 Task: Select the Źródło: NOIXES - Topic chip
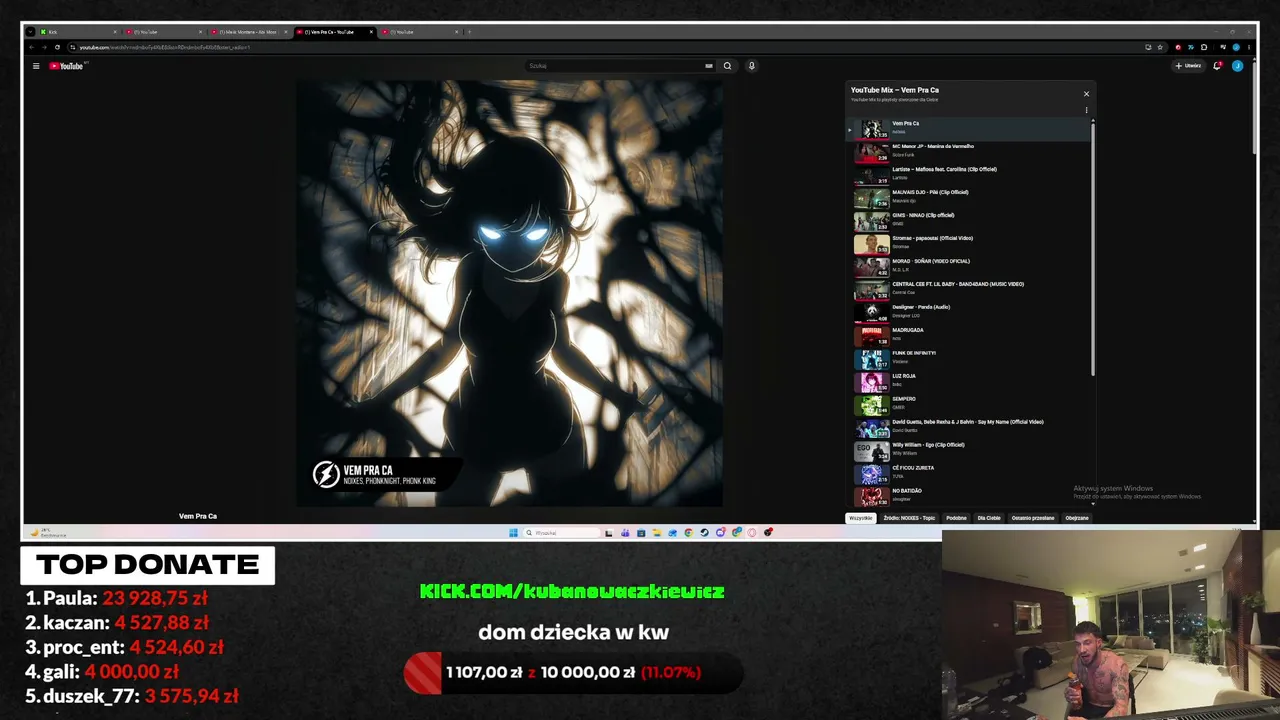909,518
